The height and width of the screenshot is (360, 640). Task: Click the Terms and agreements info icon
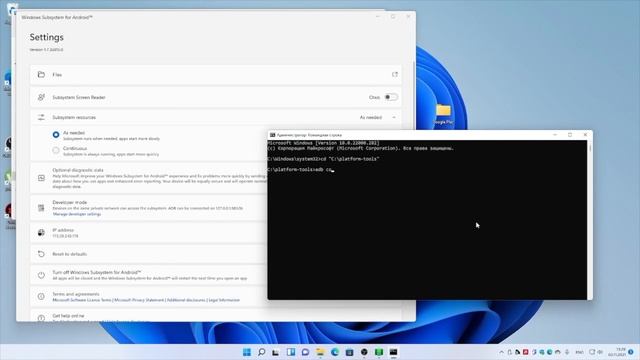(x=41, y=297)
